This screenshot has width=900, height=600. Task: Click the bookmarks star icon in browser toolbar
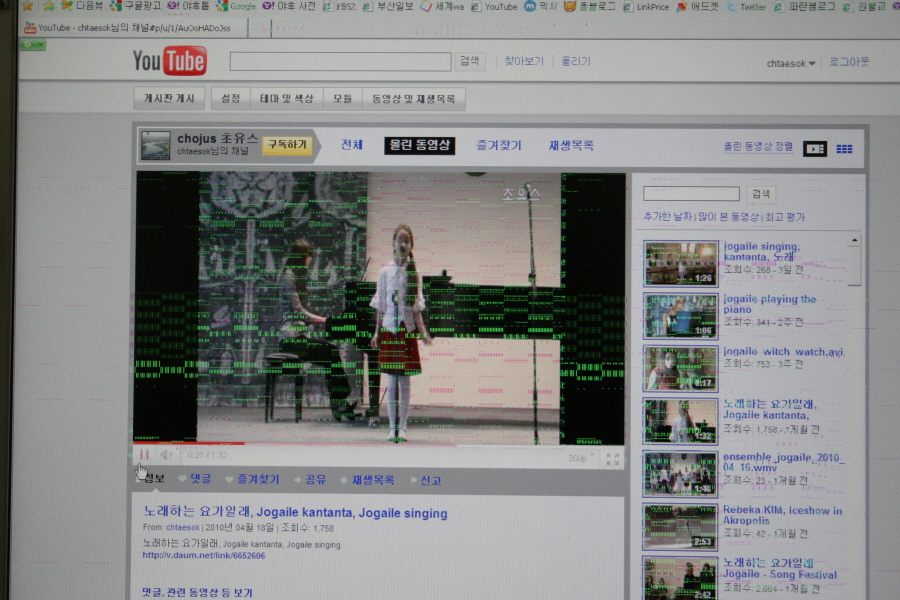(x=27, y=6)
